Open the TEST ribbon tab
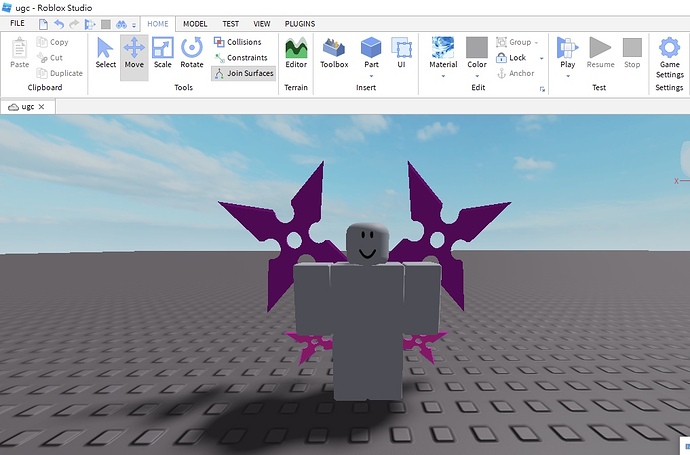The height and width of the screenshot is (455, 690). (230, 24)
